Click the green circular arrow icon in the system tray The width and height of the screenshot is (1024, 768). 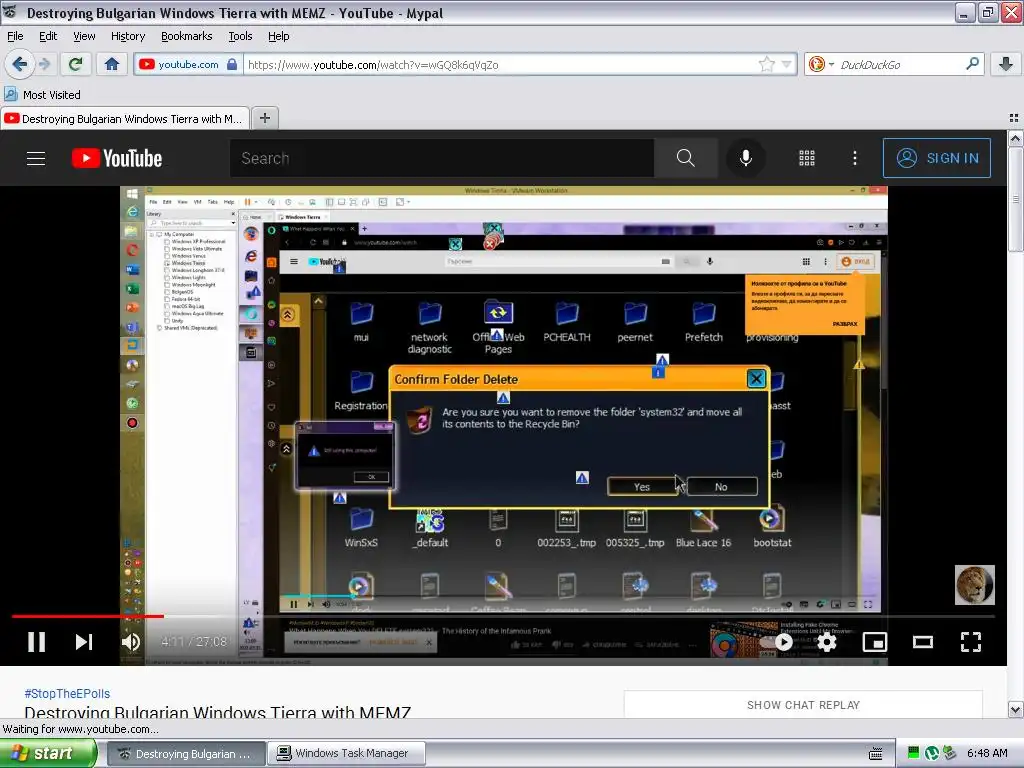932,753
